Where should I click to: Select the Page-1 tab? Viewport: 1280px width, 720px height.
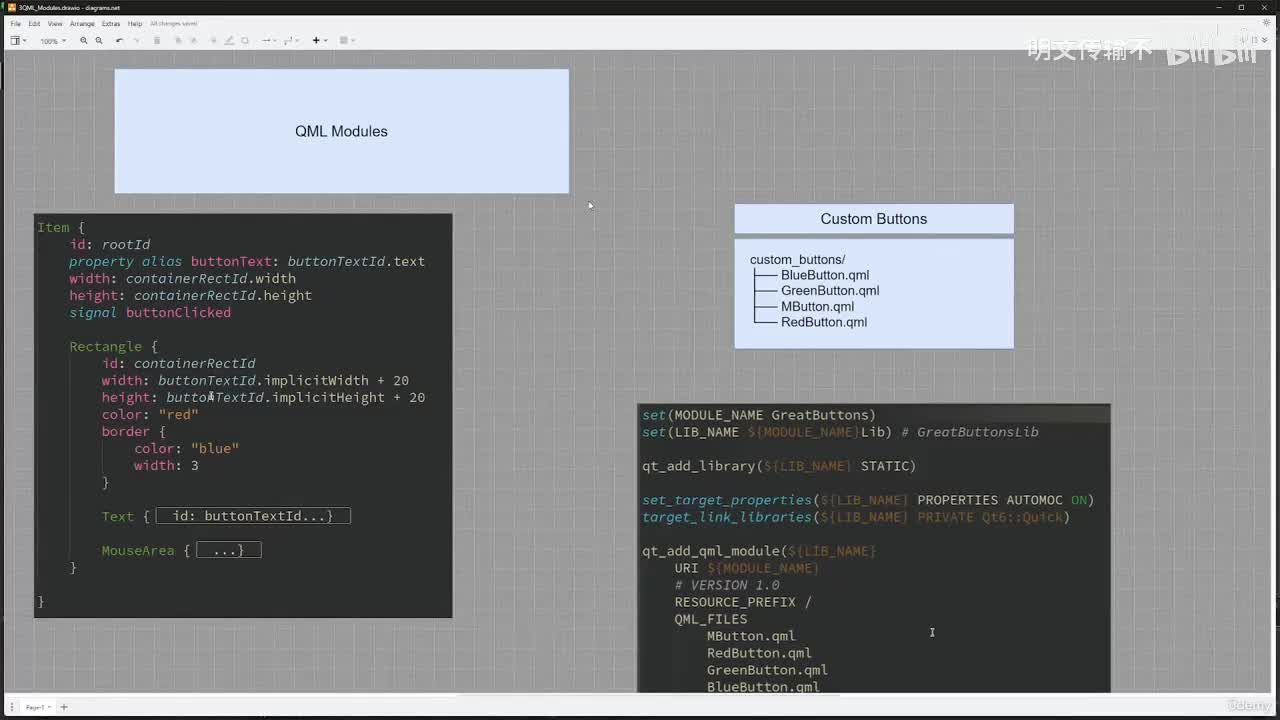tap(35, 707)
